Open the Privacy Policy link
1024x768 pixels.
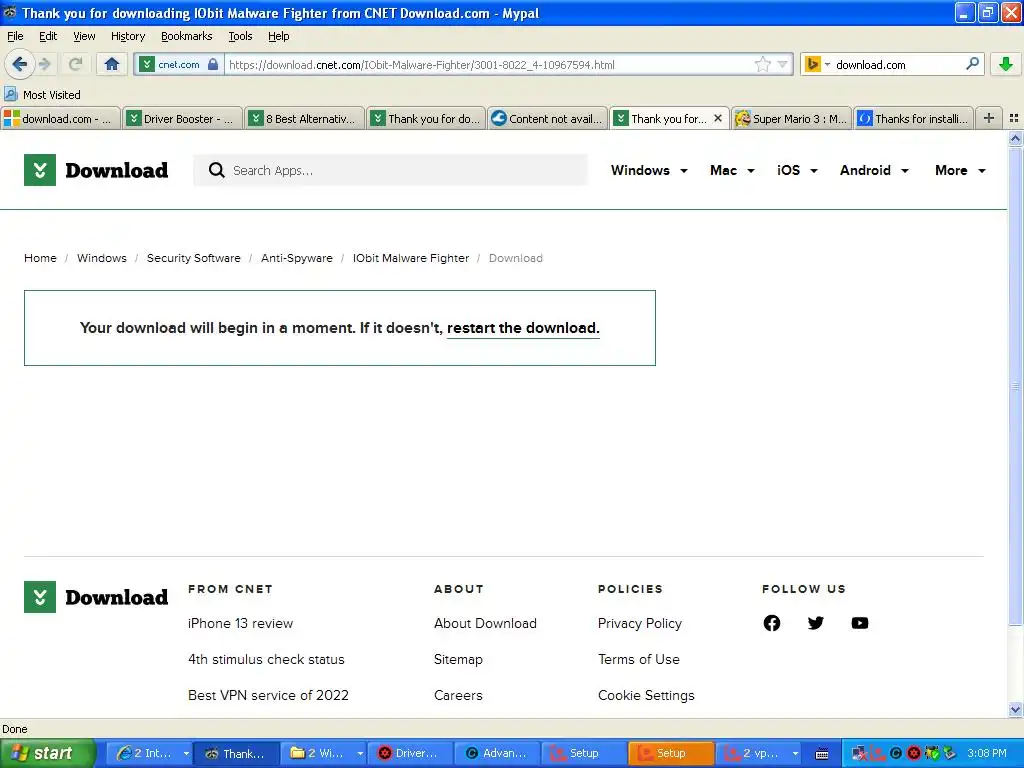[x=639, y=623]
